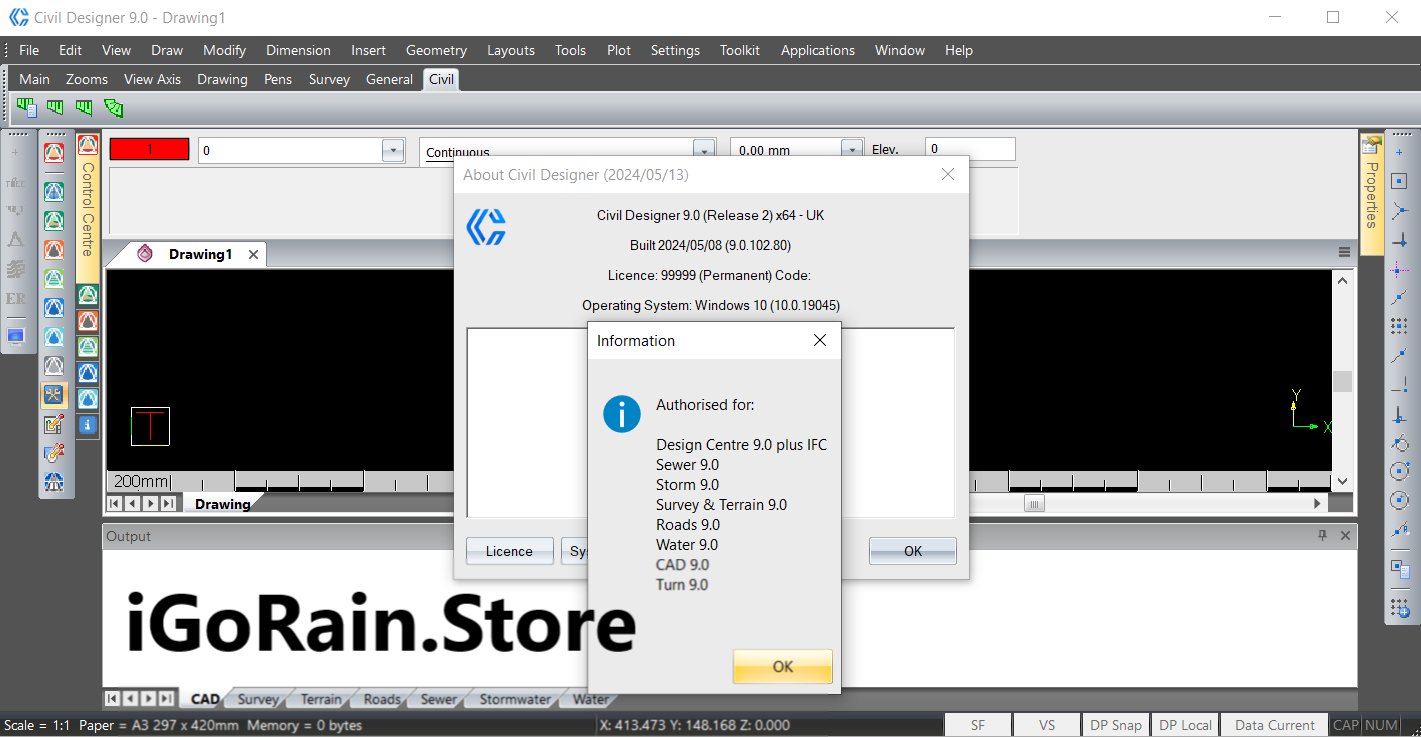This screenshot has width=1421, height=737.
Task: Click the red pen colour swatch
Action: point(149,149)
